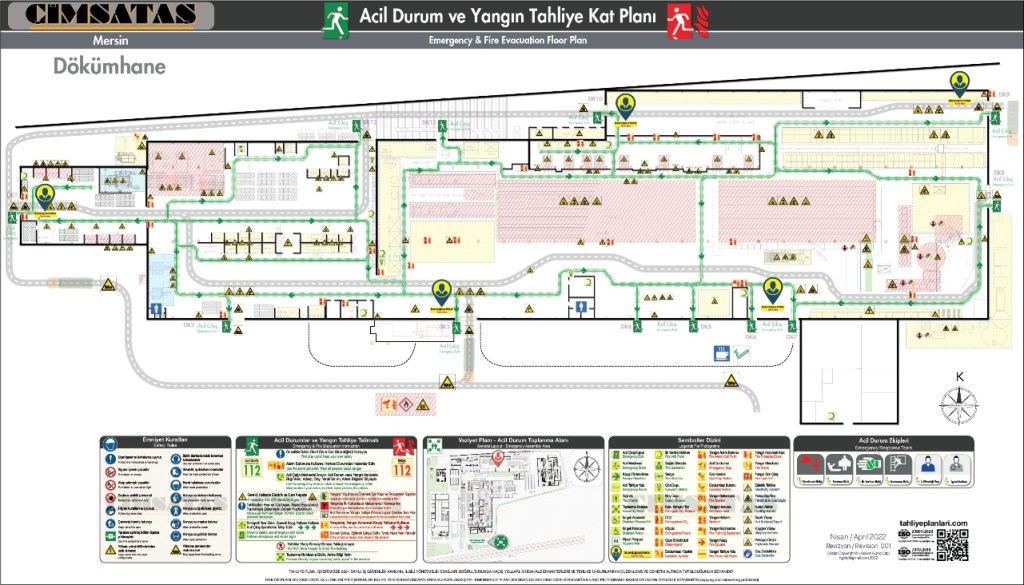Click the blue coffee cup icon
Viewport: 1024px width, 585px height.
point(720,352)
